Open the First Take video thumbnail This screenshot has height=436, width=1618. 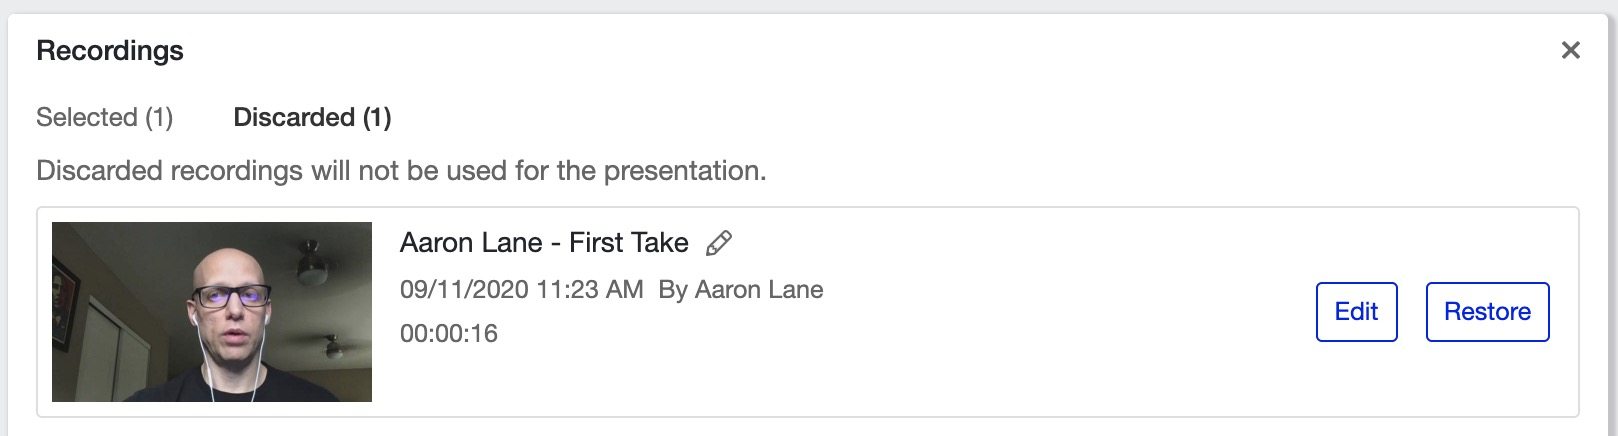(212, 312)
